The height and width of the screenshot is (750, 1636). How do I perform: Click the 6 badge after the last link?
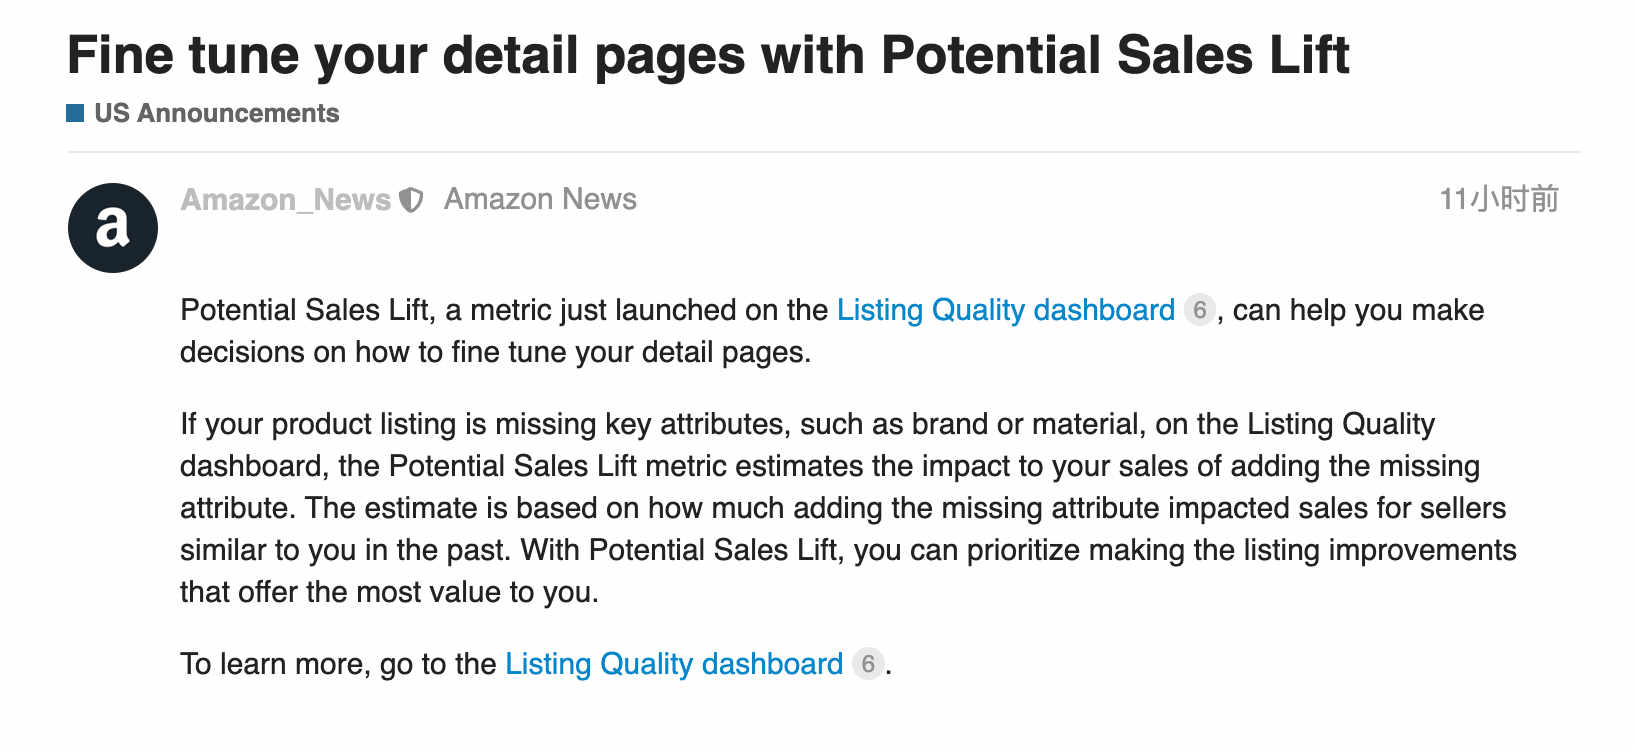(868, 664)
